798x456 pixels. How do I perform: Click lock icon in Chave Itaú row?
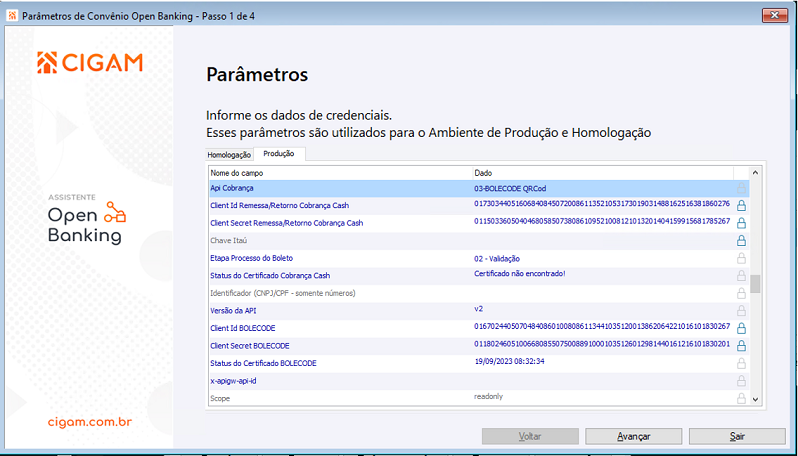pos(742,240)
